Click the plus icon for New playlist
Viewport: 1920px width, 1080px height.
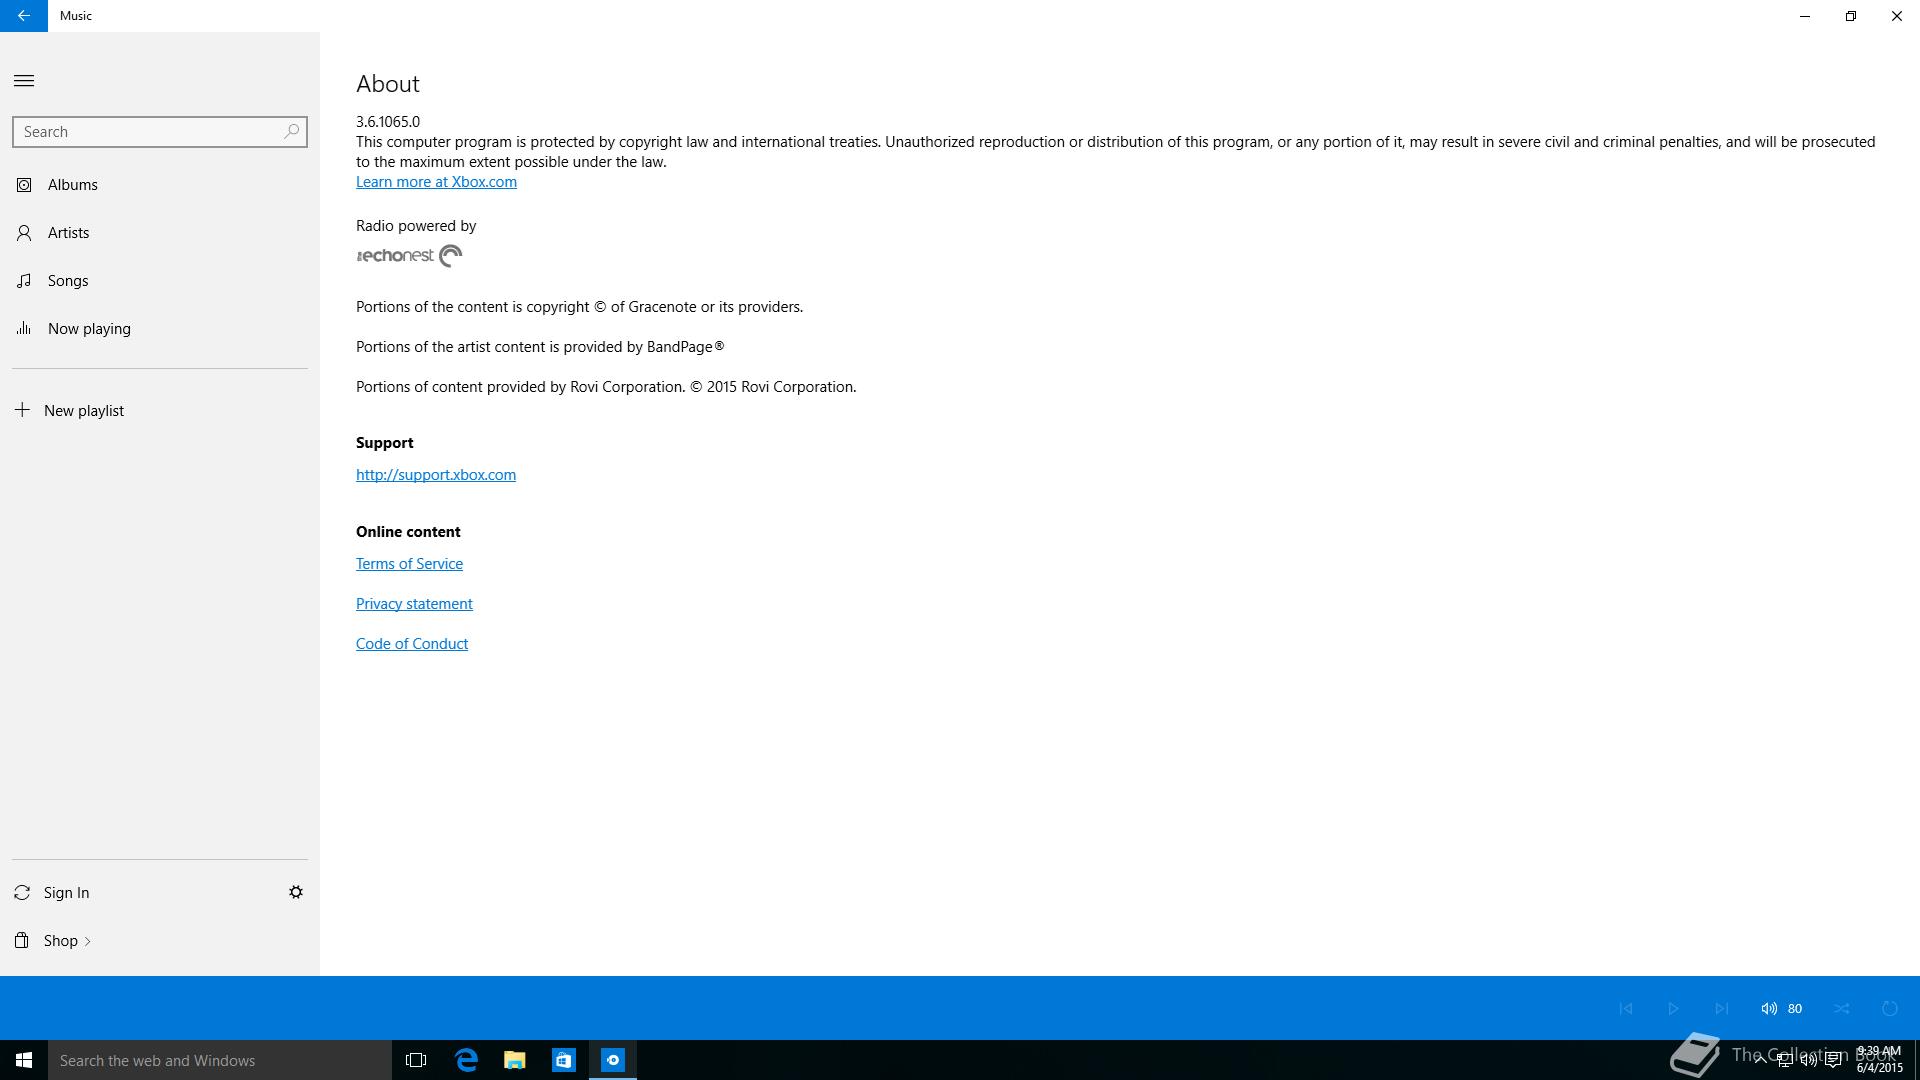click(22, 410)
